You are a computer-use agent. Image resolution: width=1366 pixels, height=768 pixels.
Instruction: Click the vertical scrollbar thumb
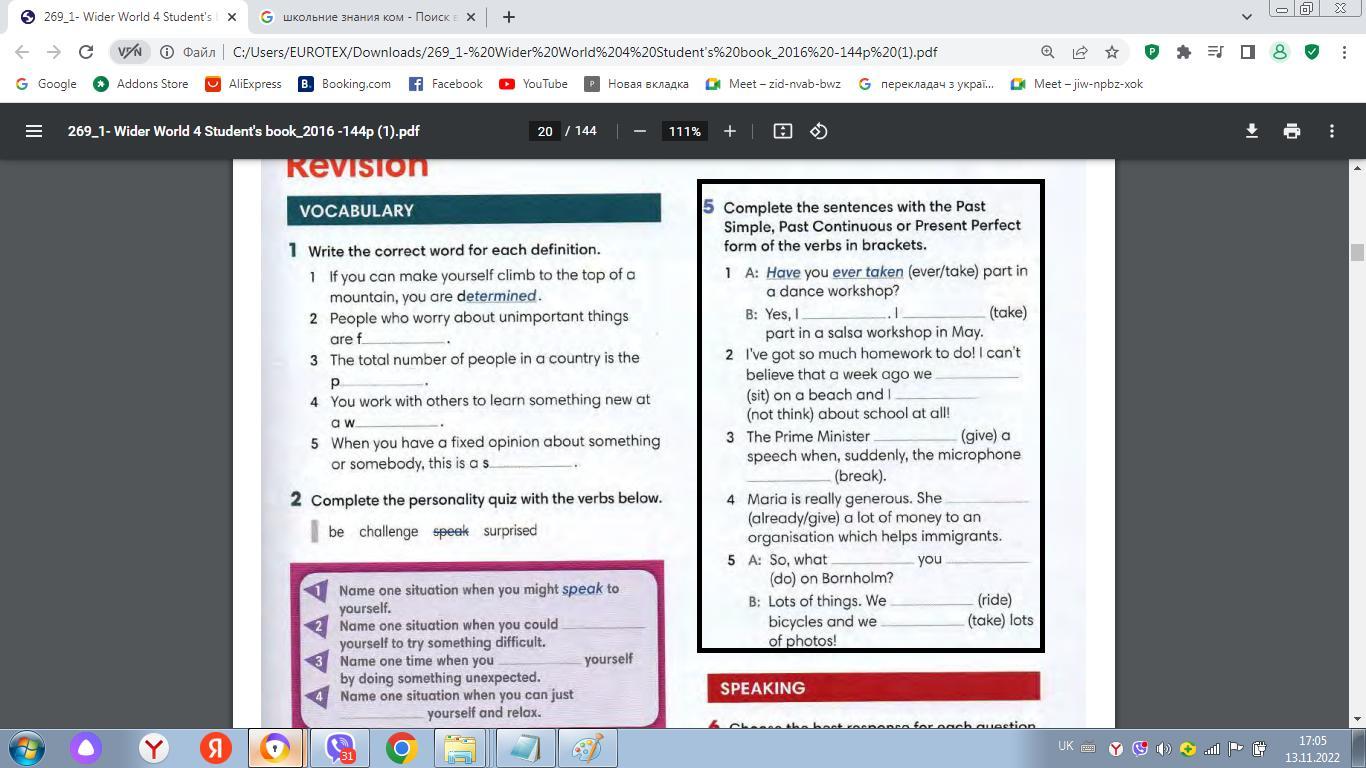[x=1357, y=252]
